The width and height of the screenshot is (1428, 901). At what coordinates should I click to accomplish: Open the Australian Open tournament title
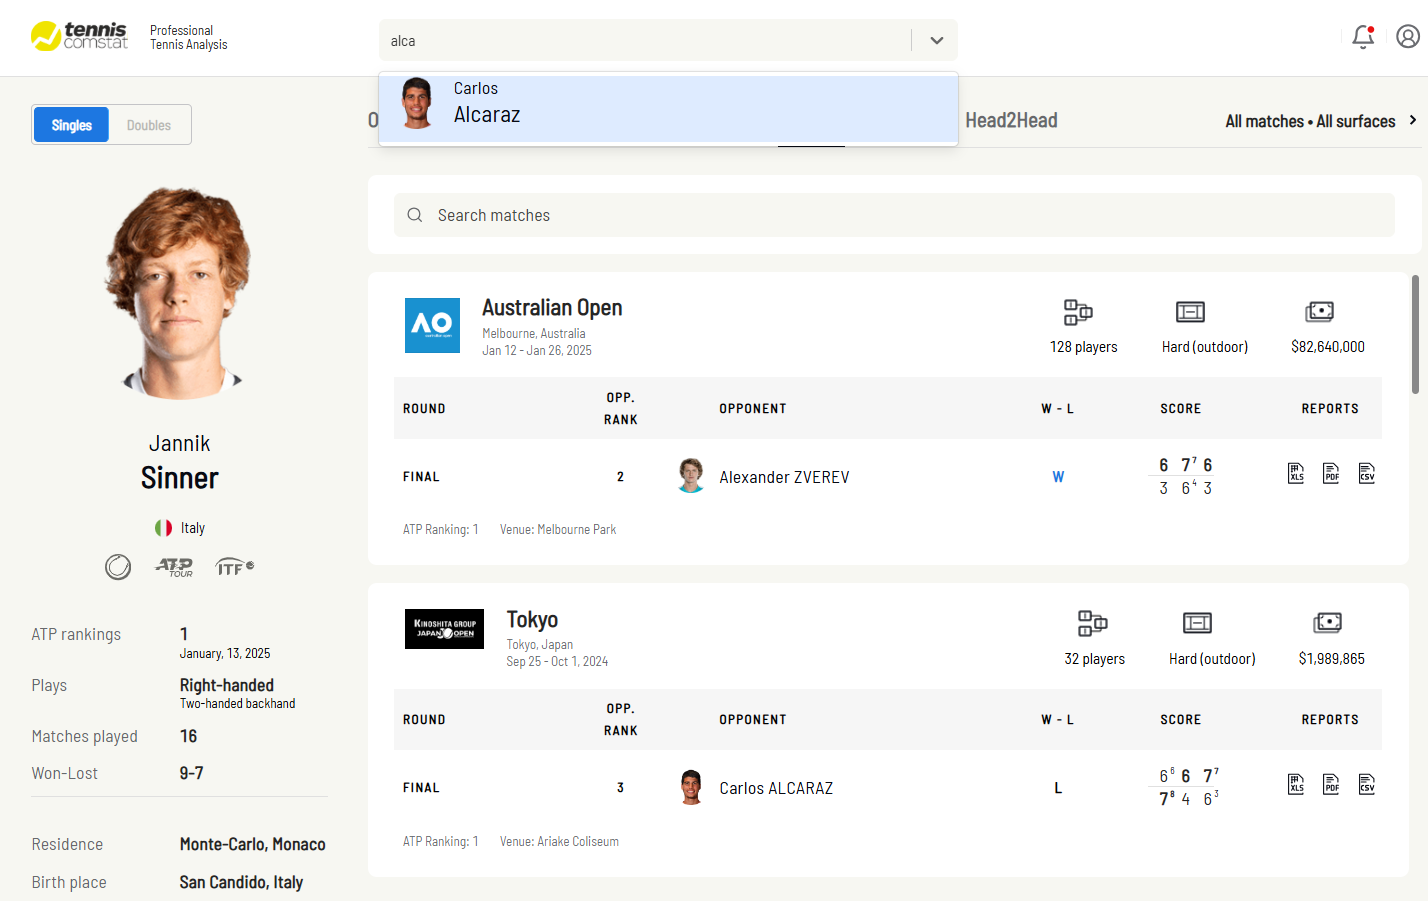click(552, 307)
